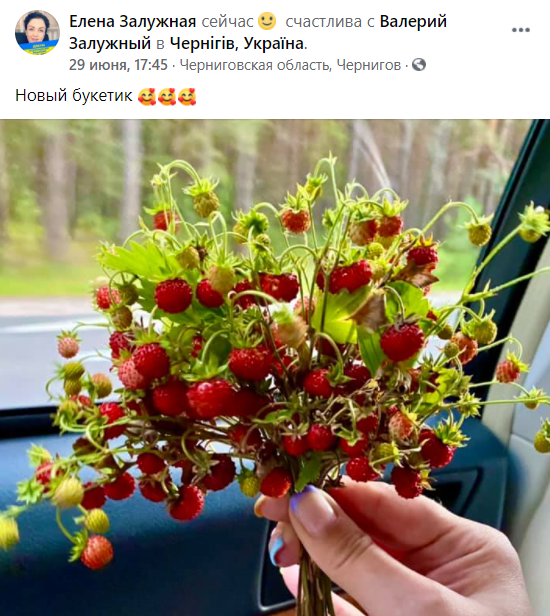Click the last heart-face emoji in caption
This screenshot has height=616, width=550.
click(187, 96)
